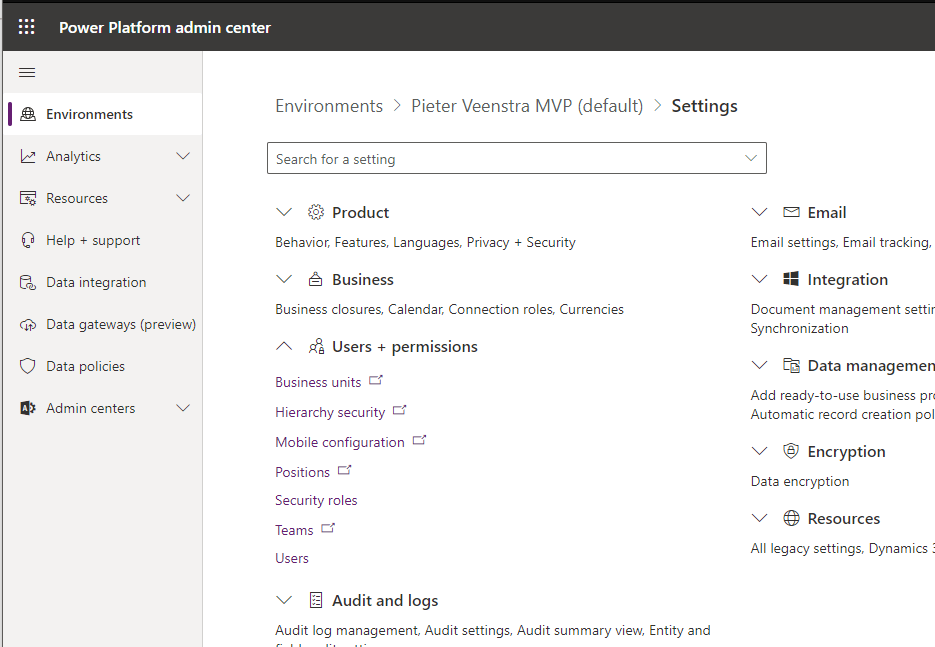
Task: Expand the Data management section chevron
Action: tap(759, 365)
